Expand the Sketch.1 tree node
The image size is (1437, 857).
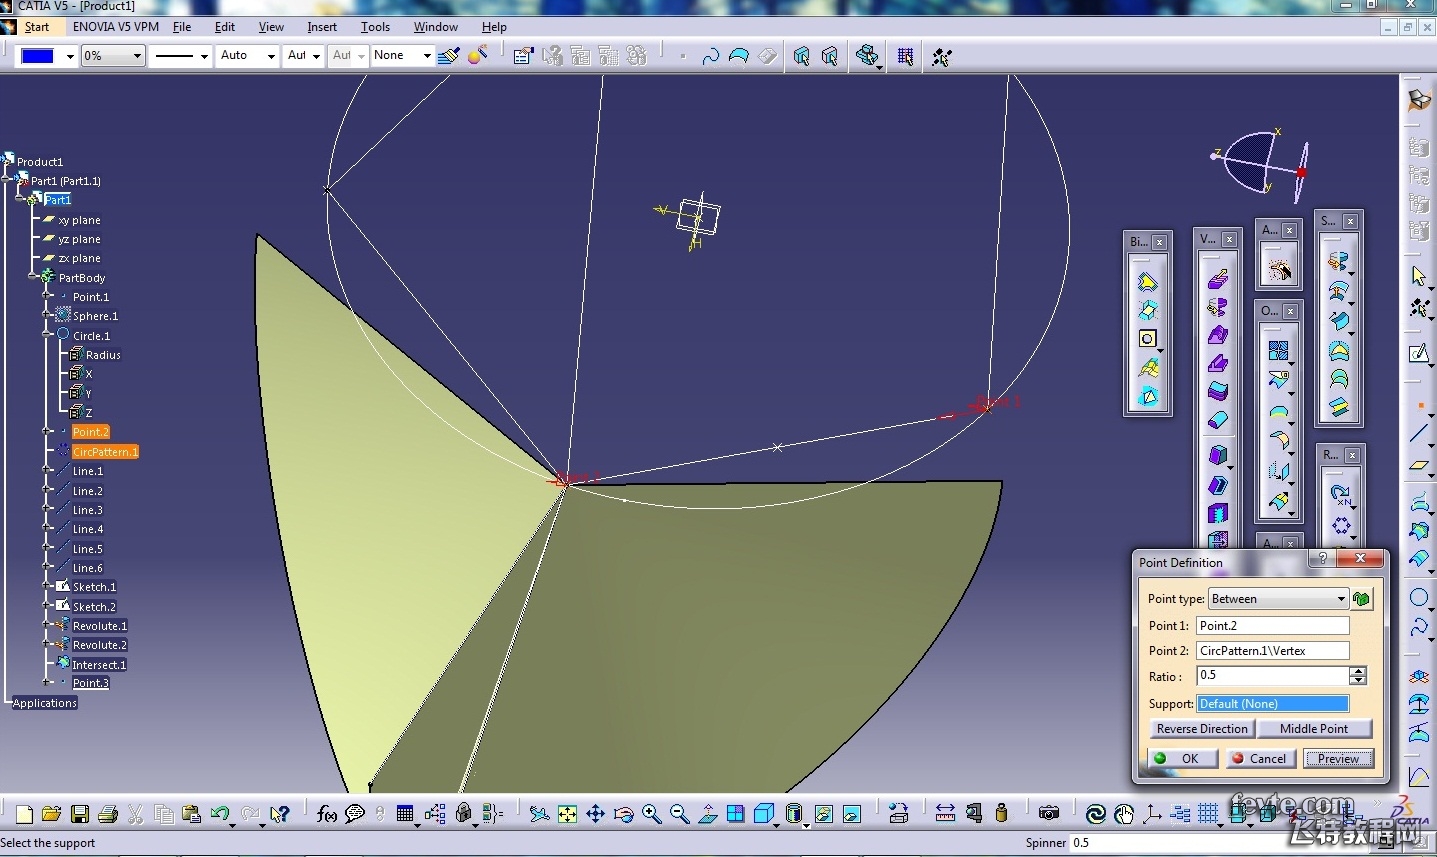point(47,587)
